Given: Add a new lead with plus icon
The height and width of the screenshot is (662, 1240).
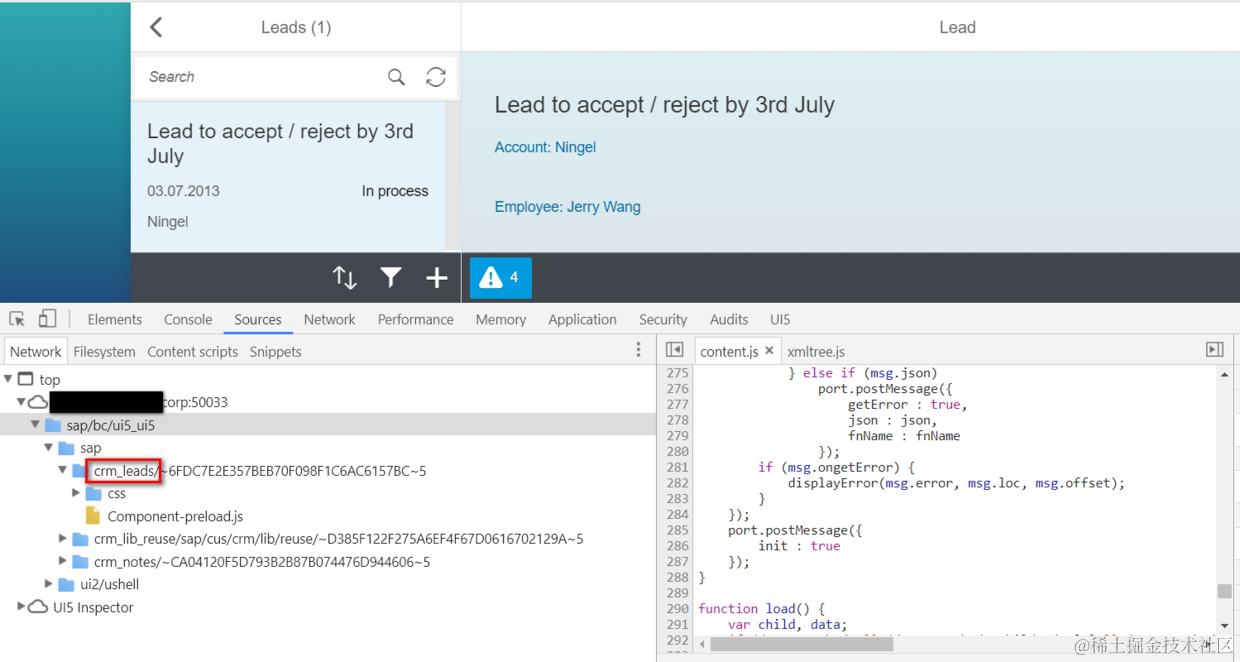Looking at the screenshot, I should click(x=436, y=278).
